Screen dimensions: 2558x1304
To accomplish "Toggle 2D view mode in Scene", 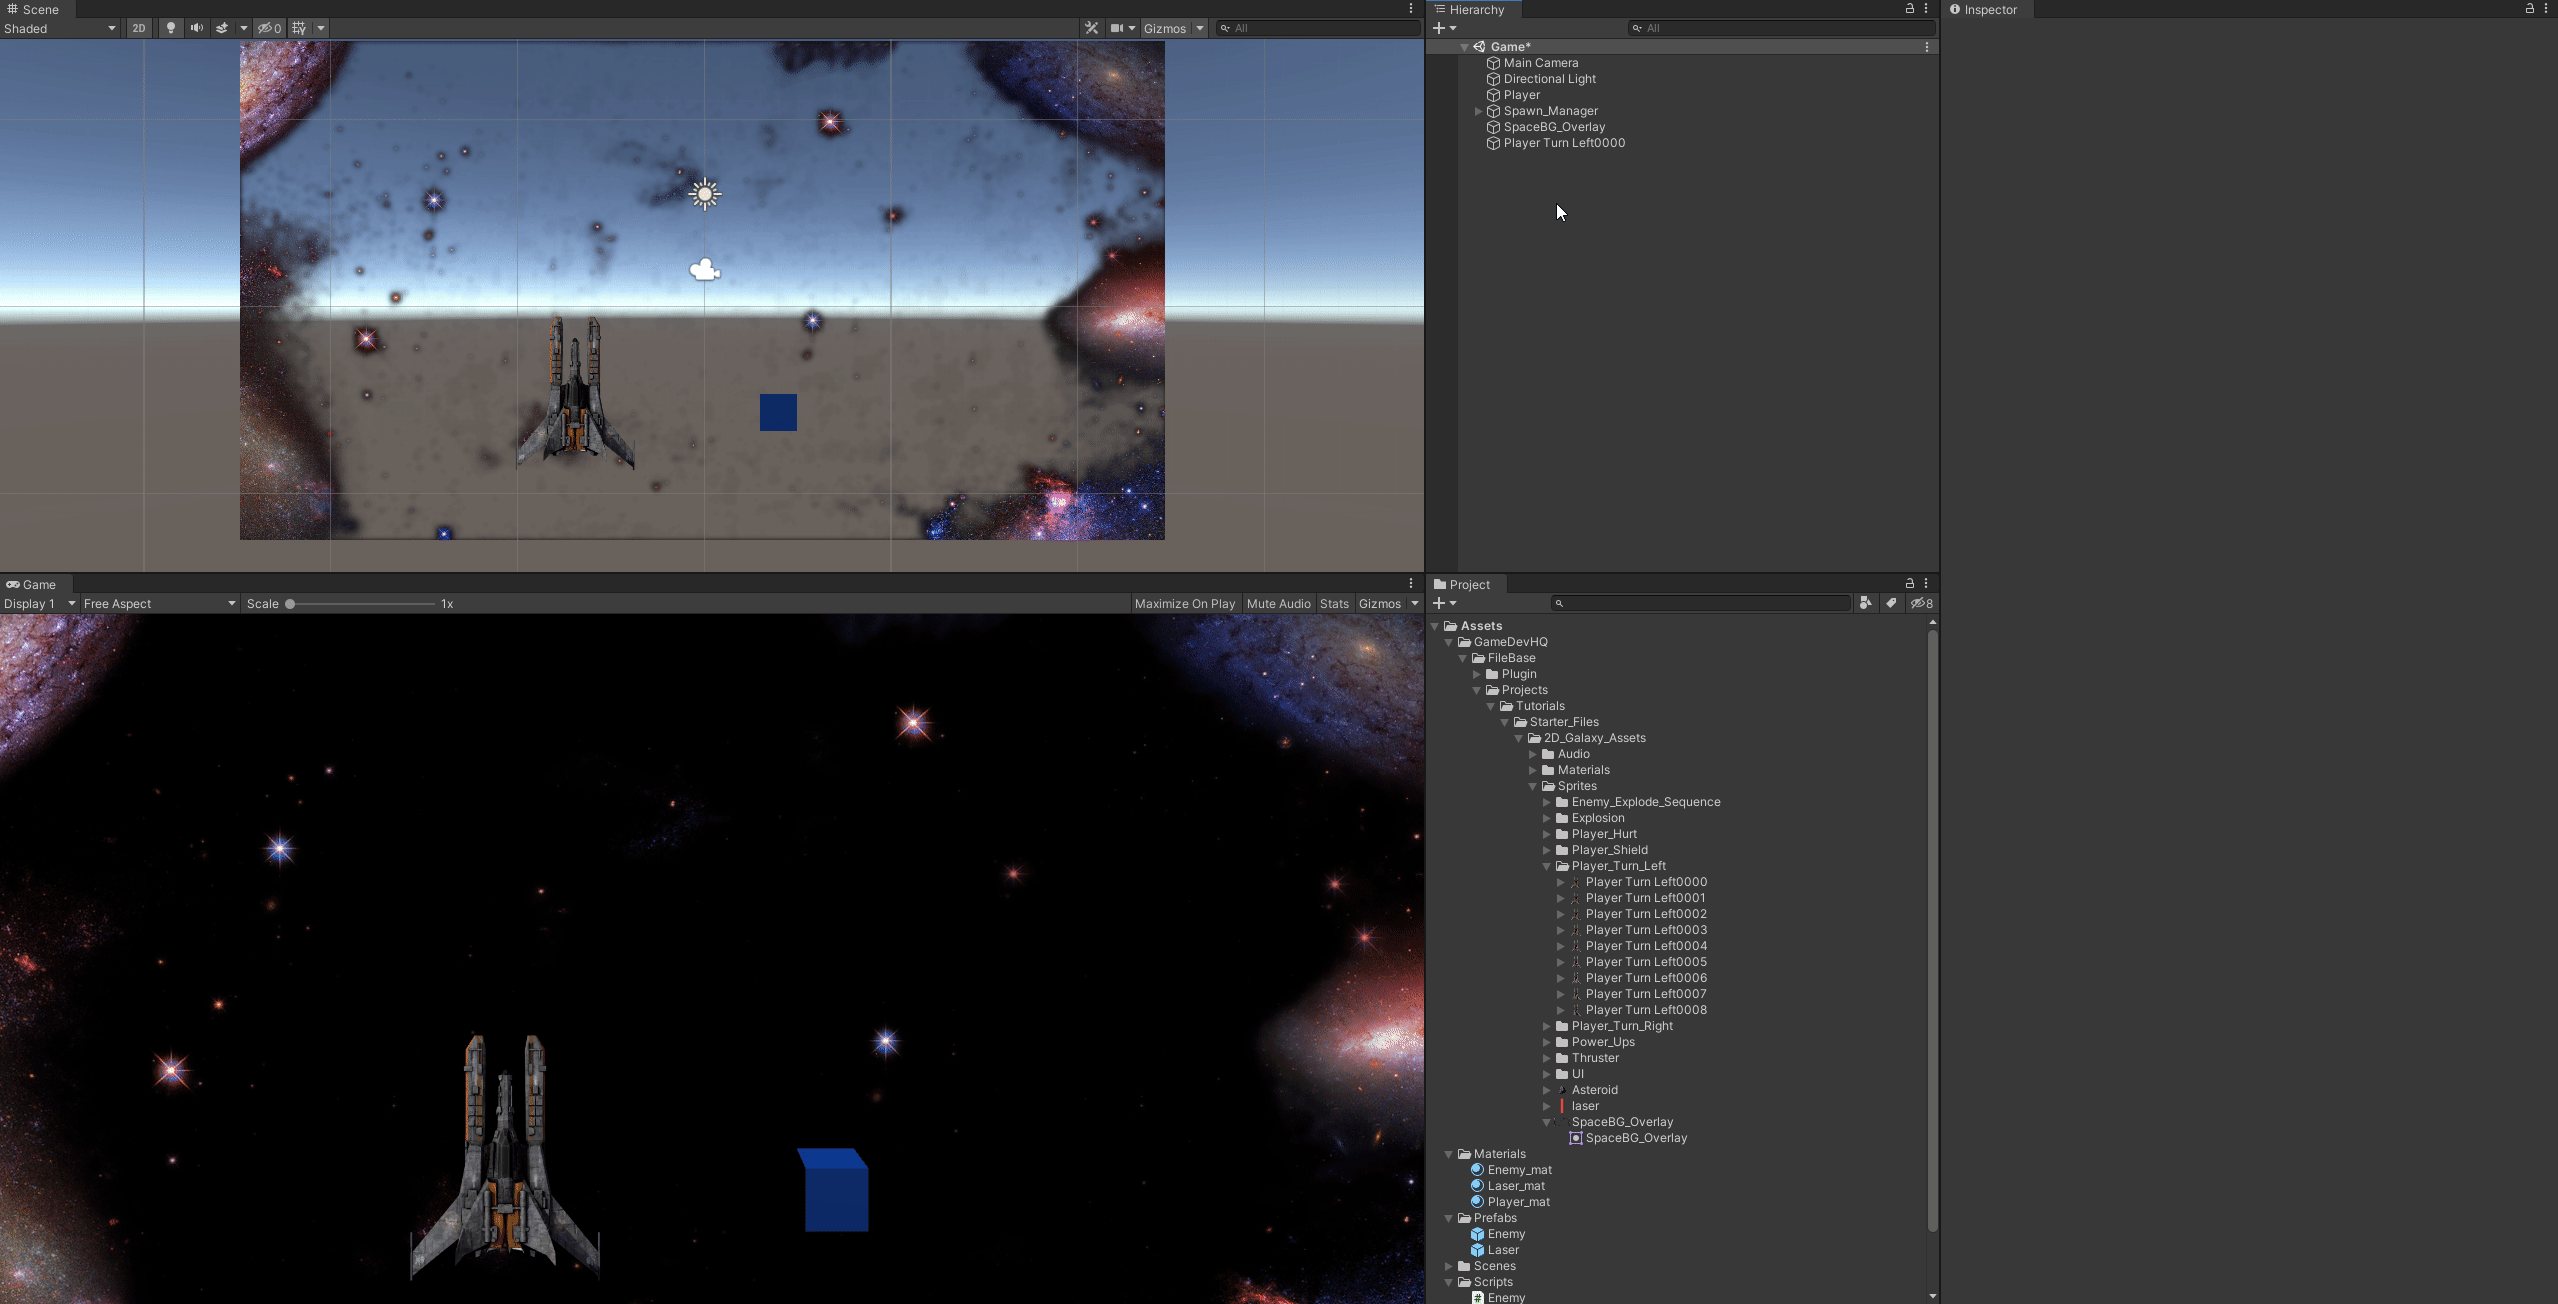I will pos(139,28).
